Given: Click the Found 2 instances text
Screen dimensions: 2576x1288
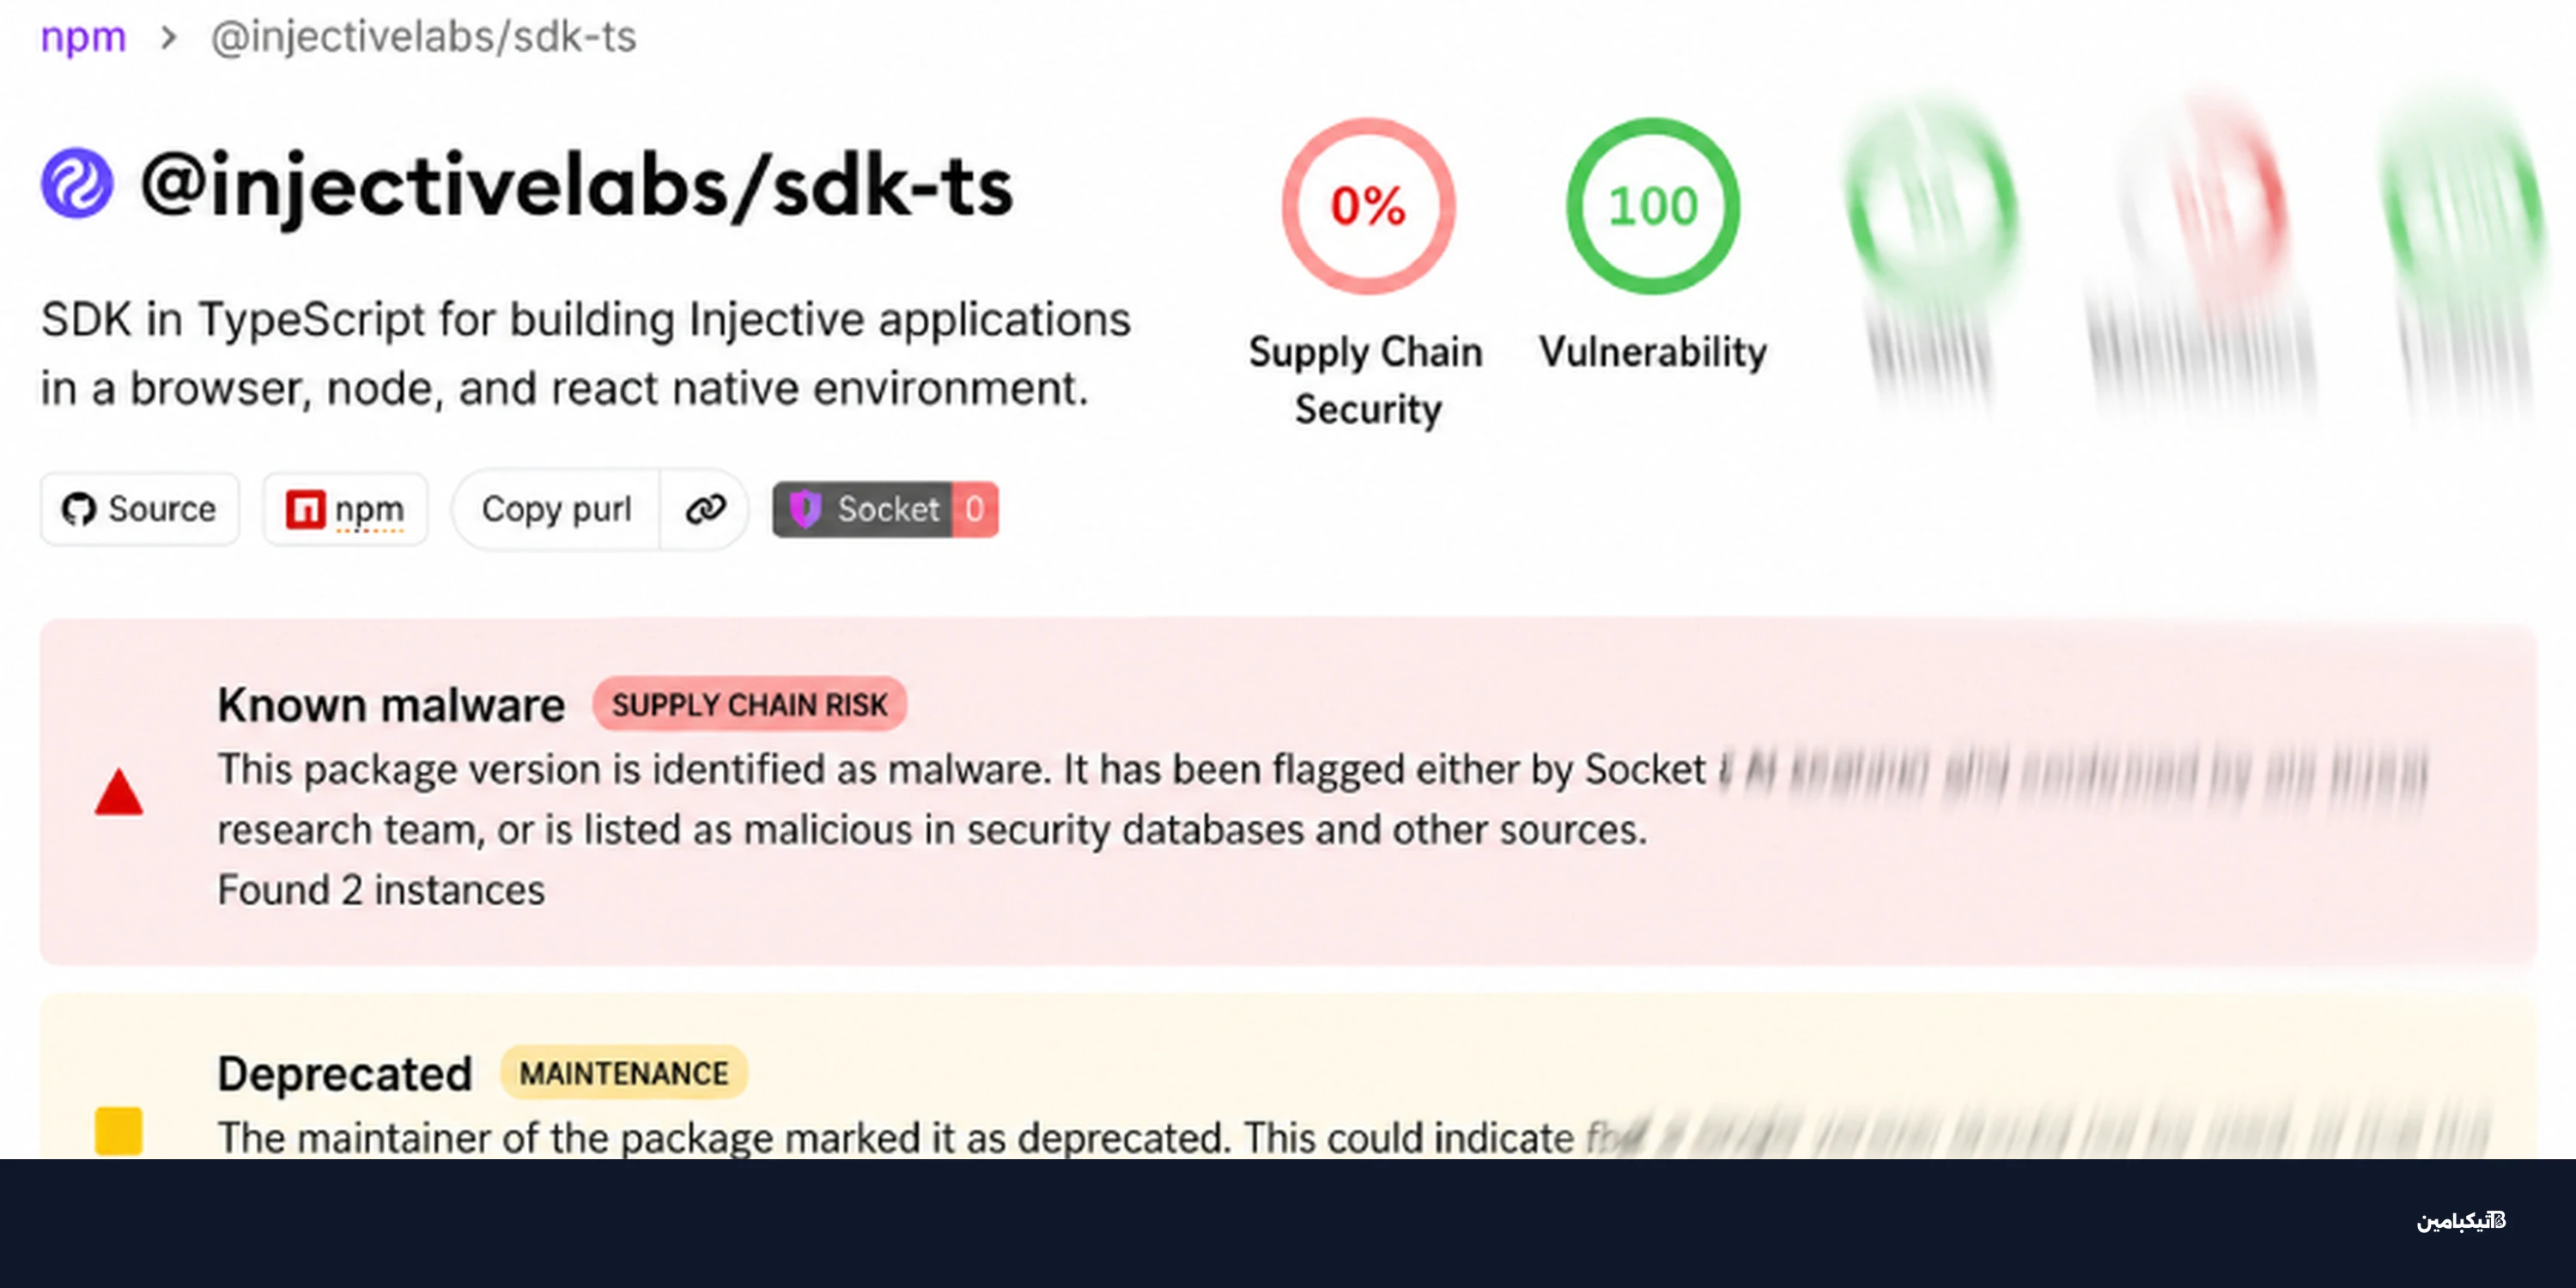Looking at the screenshot, I should coord(381,890).
